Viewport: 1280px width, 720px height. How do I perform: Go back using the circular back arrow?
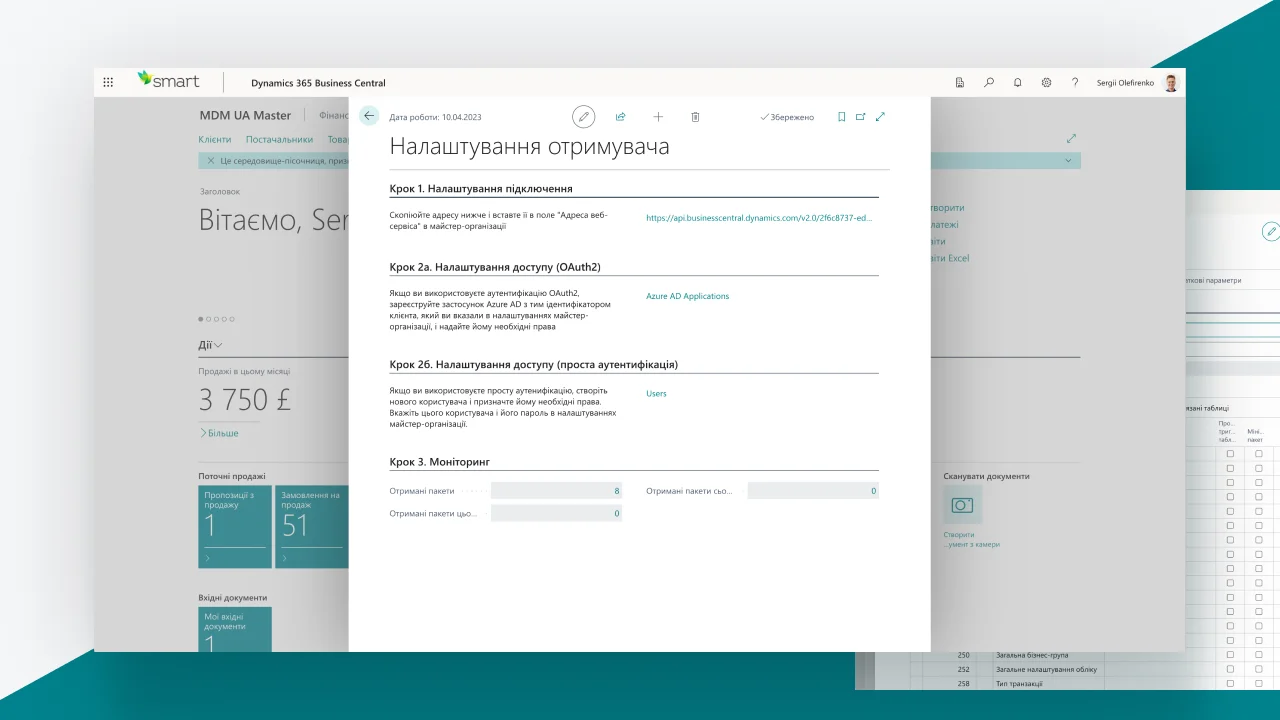(369, 116)
